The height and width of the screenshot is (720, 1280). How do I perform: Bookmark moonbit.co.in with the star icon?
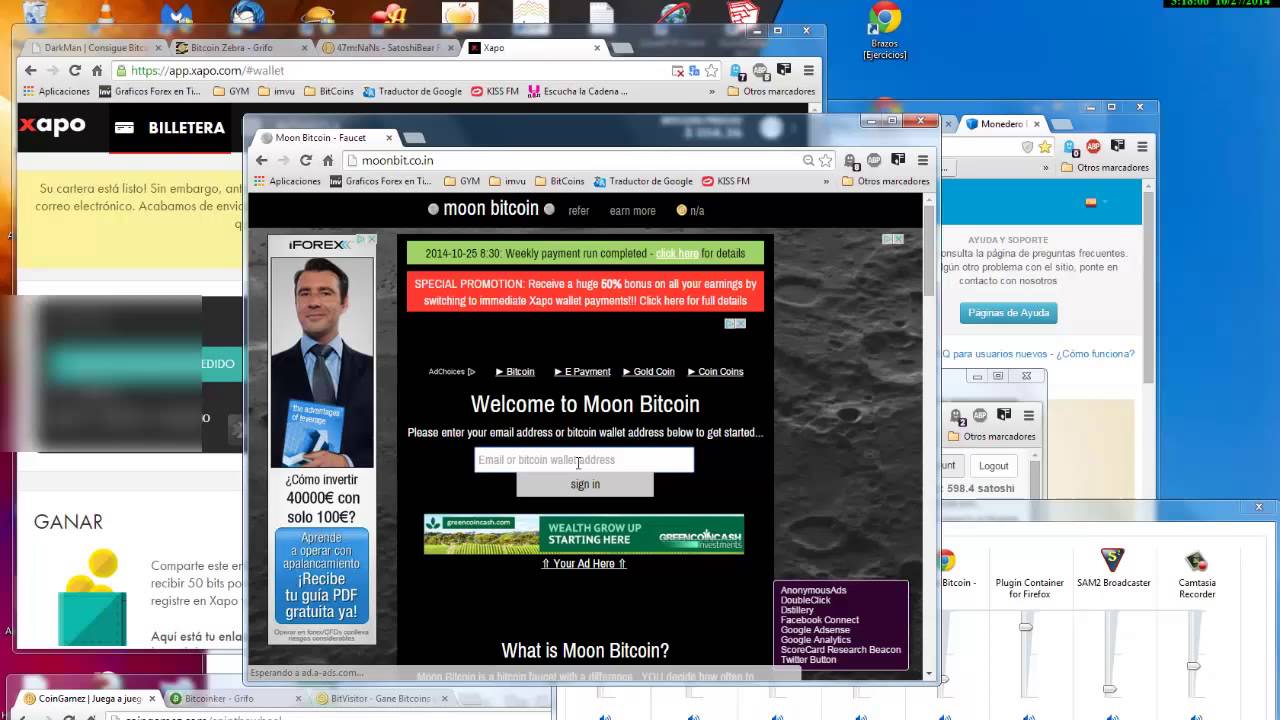[825, 160]
